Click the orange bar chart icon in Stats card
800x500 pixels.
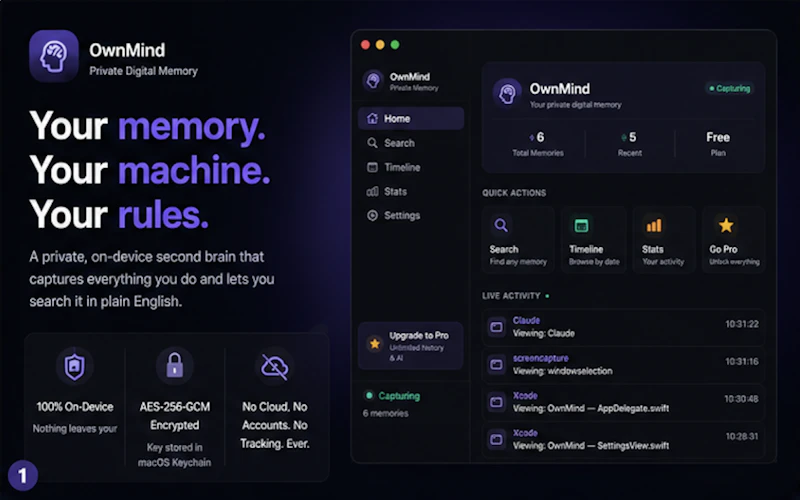click(x=654, y=225)
